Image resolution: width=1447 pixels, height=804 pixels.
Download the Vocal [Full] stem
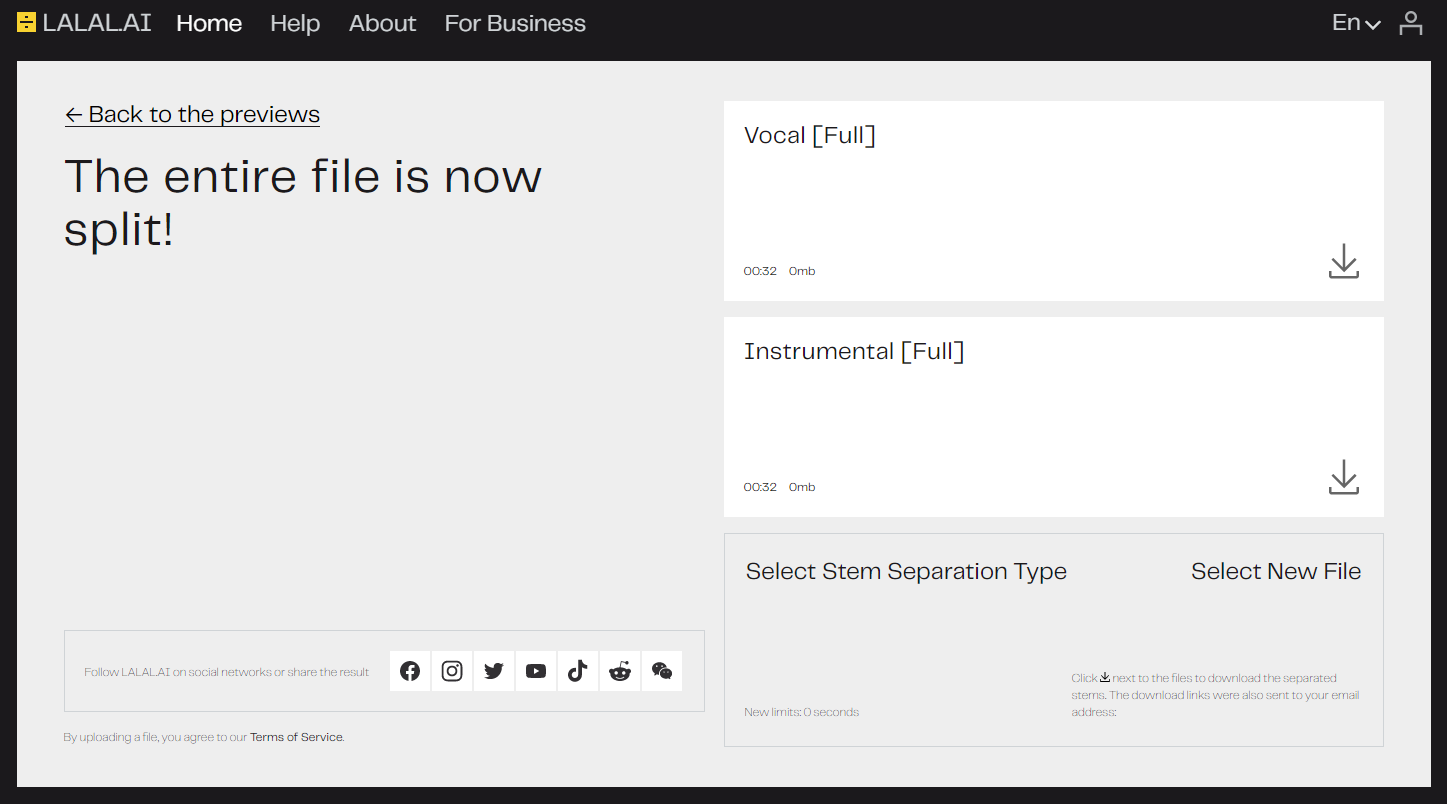tap(1343, 261)
